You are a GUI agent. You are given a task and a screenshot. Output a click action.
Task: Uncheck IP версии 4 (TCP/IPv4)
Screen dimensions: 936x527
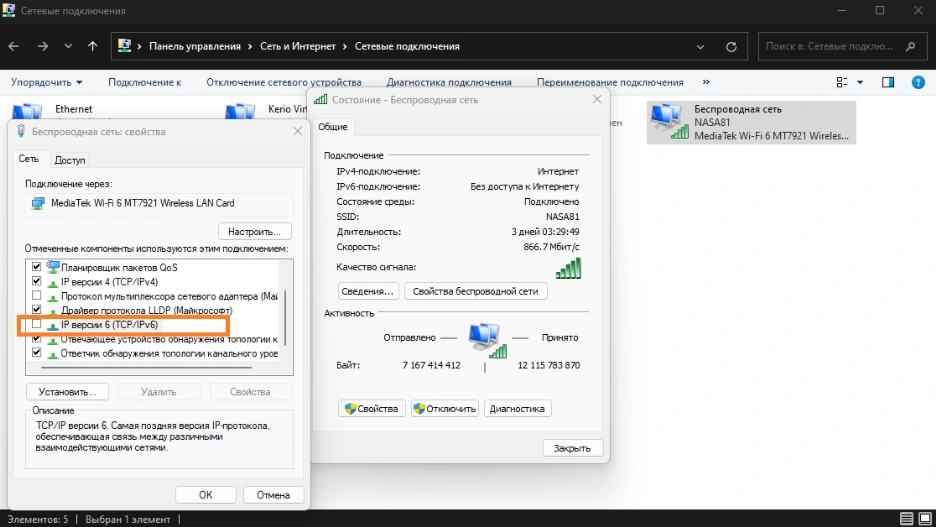pyautogui.click(x=37, y=282)
